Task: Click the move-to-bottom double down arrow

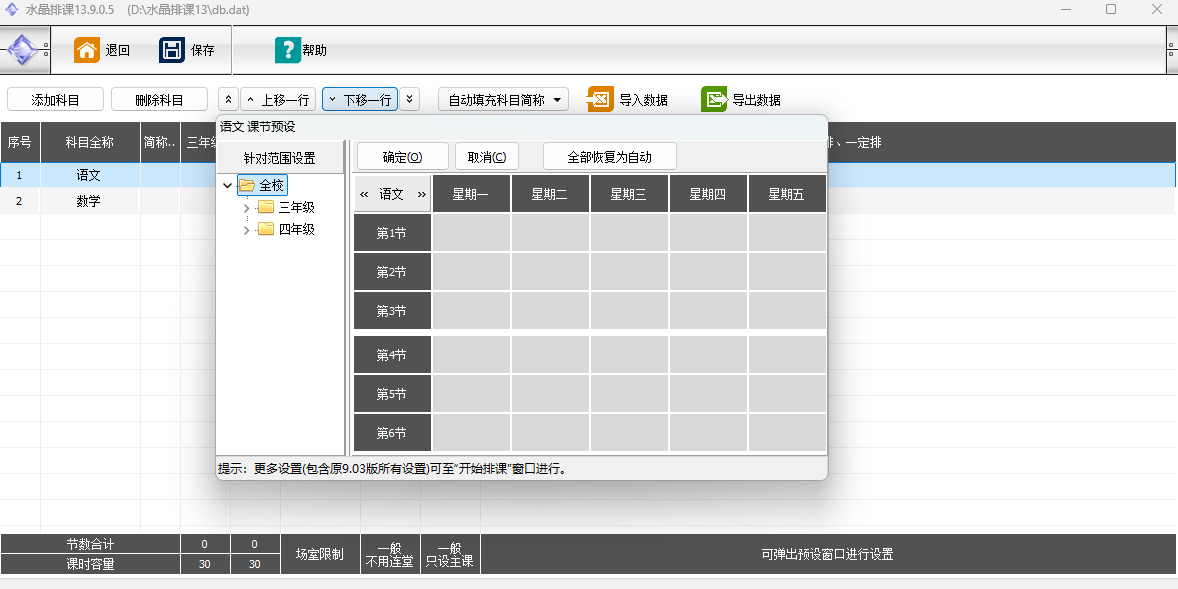Action: click(x=410, y=100)
